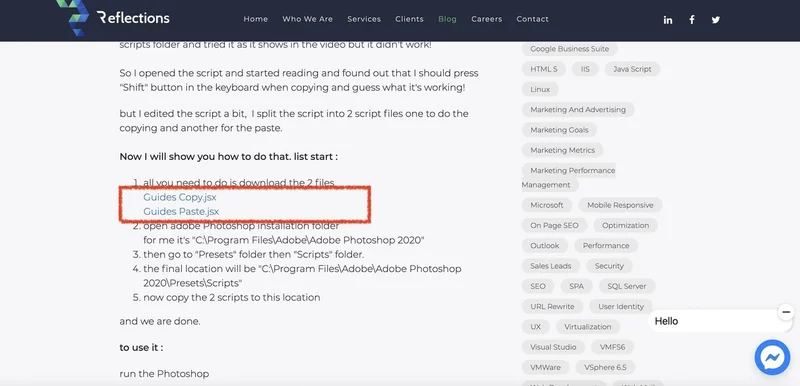
Task: Minimize the Hello chat popup
Action: [x=786, y=312]
